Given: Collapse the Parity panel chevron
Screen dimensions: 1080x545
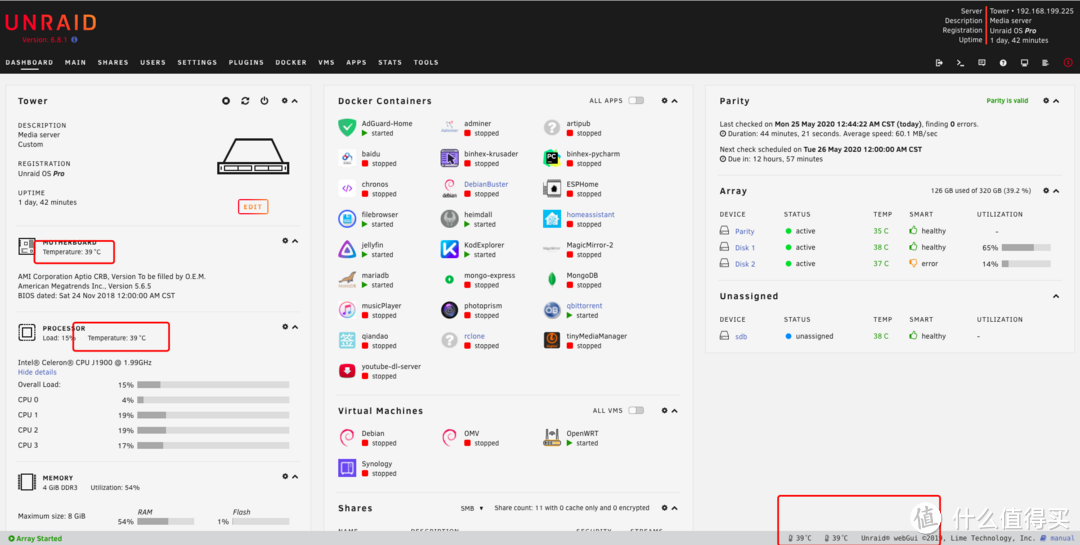Looking at the screenshot, I should (1057, 101).
